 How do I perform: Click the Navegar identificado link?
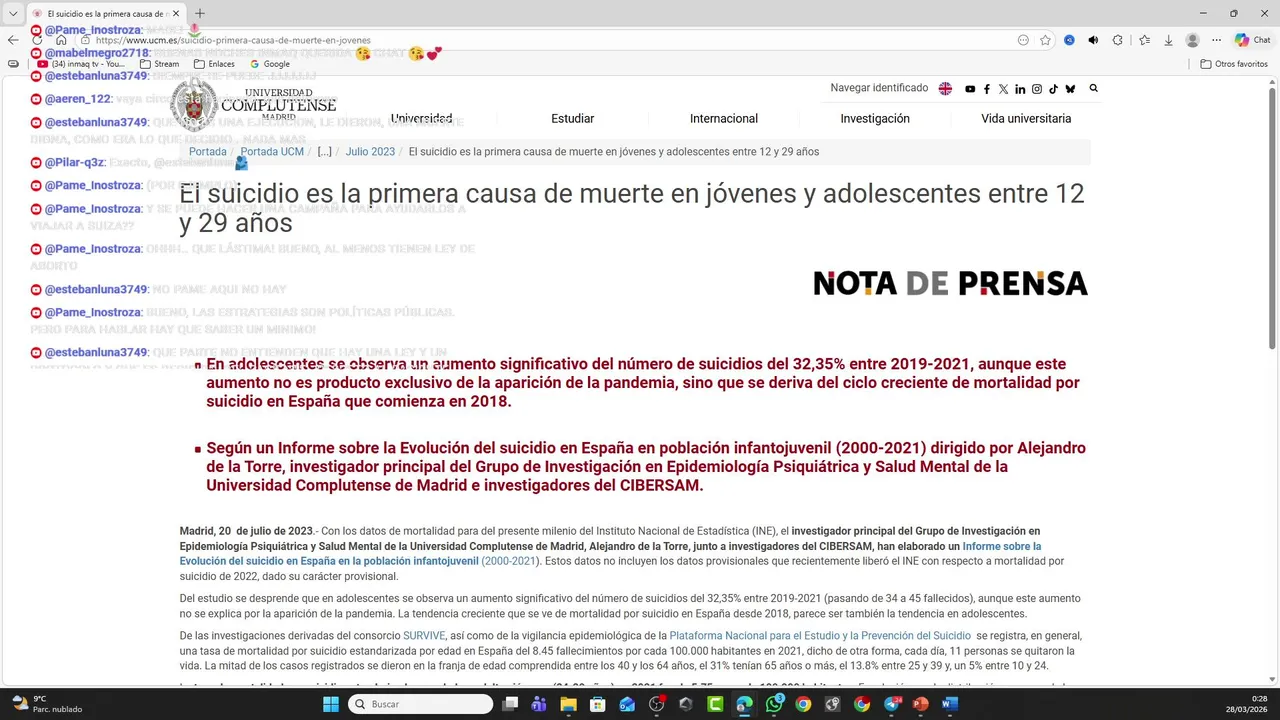click(x=879, y=88)
